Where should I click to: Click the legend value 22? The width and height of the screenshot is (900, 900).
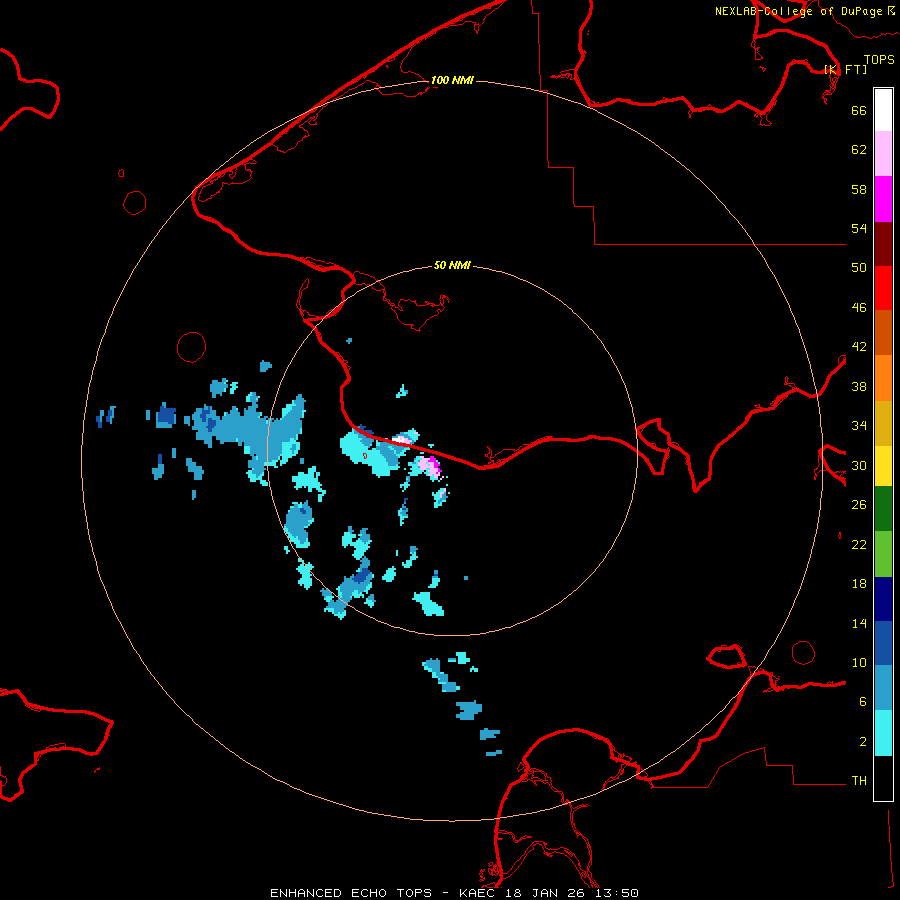click(x=859, y=544)
